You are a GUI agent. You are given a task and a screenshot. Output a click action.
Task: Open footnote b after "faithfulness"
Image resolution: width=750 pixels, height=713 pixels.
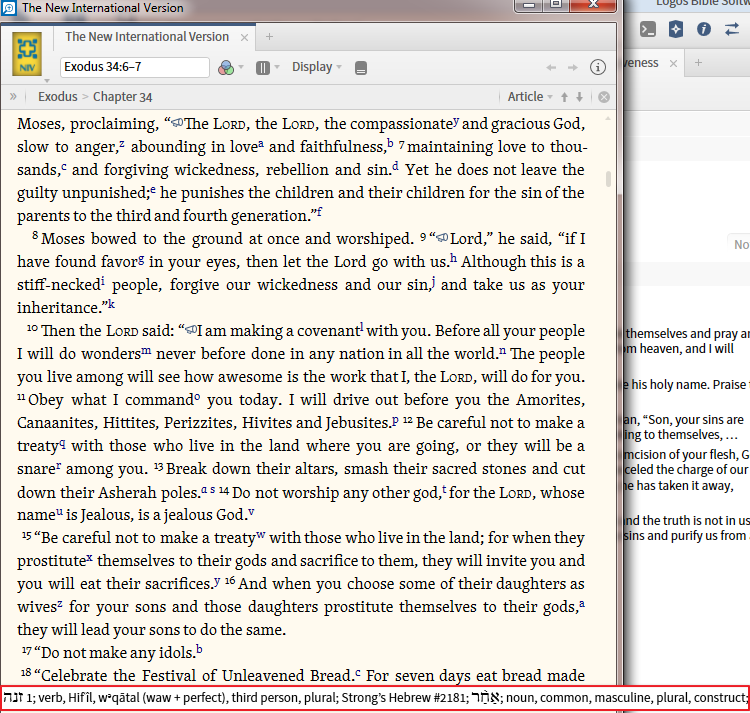(390, 143)
